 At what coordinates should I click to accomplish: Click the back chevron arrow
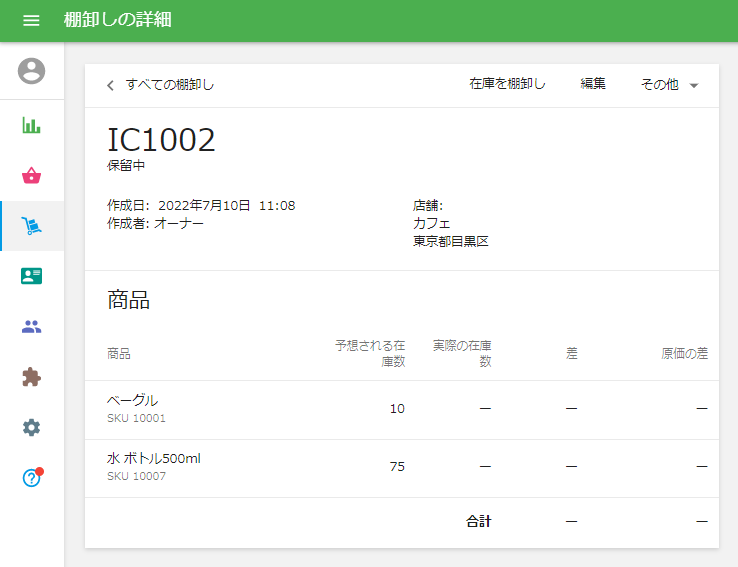[x=110, y=85]
